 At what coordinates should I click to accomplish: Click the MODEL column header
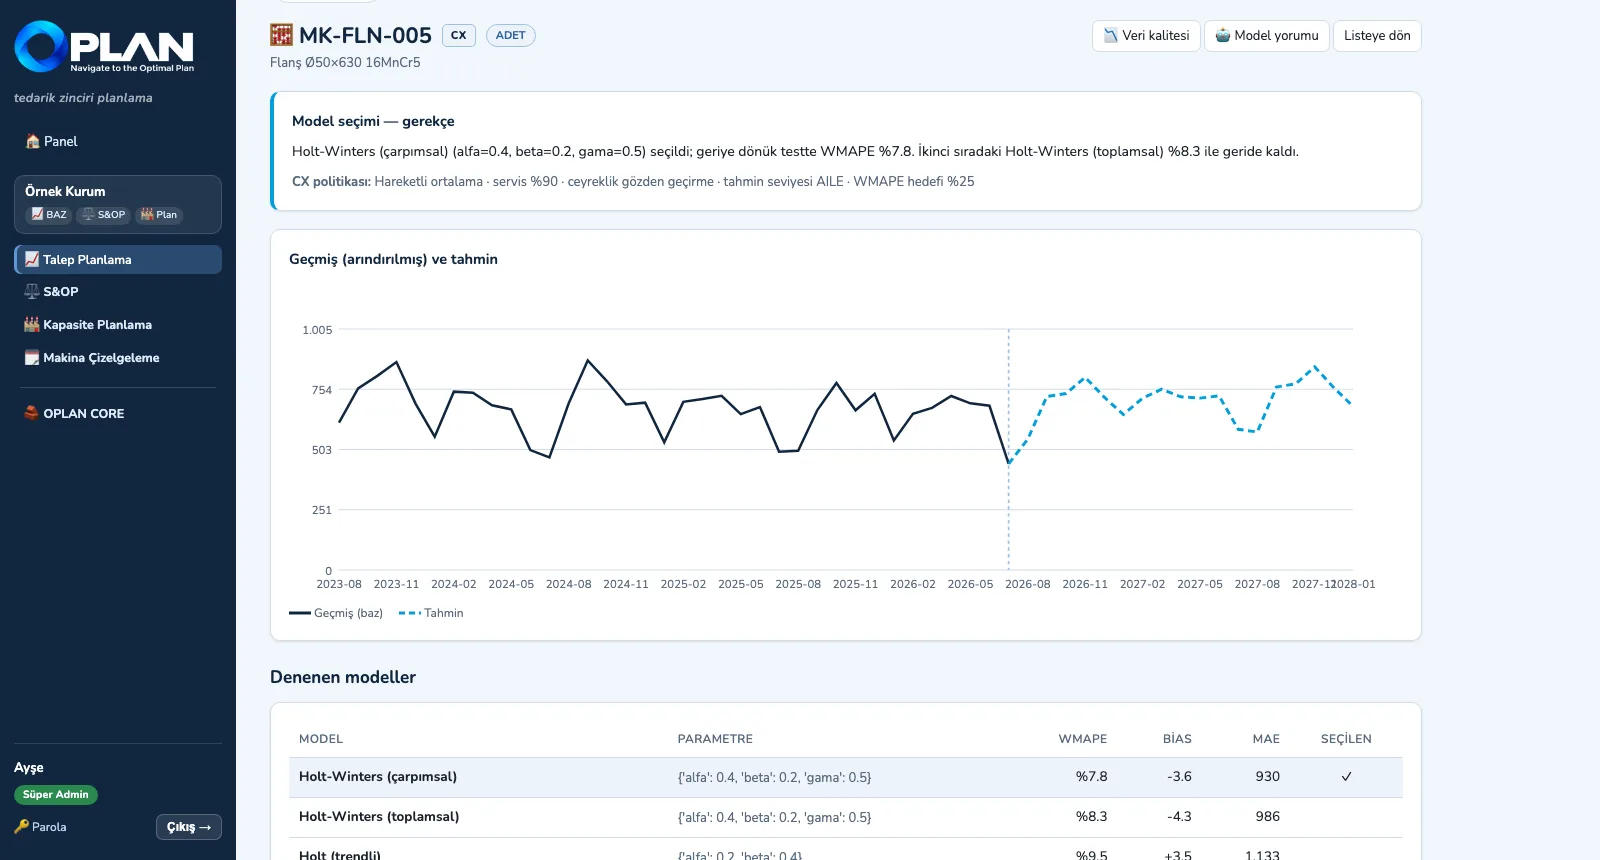pyautogui.click(x=321, y=739)
